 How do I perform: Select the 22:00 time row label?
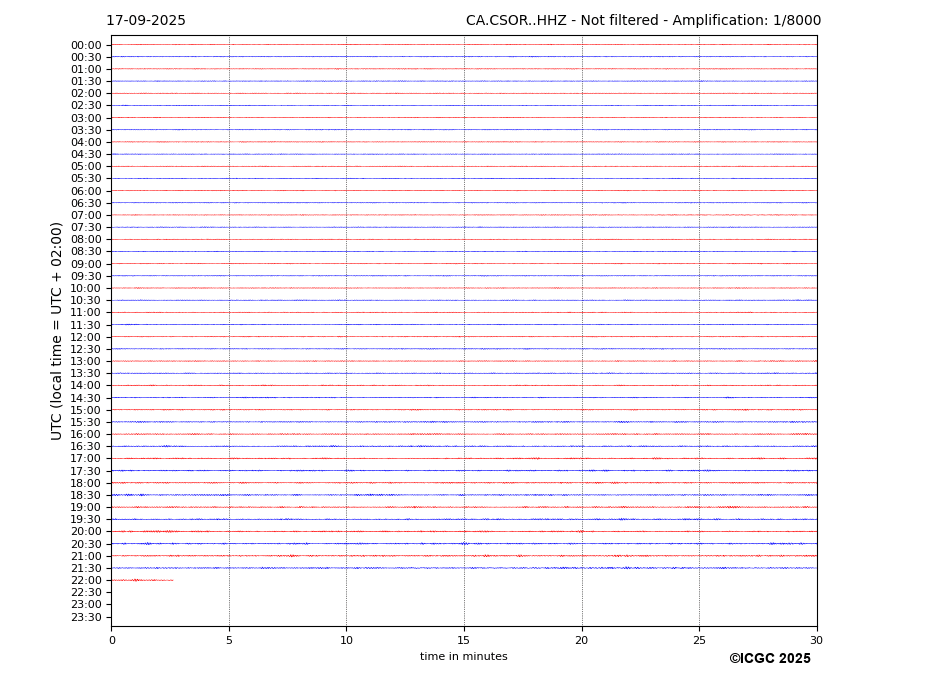(86, 581)
